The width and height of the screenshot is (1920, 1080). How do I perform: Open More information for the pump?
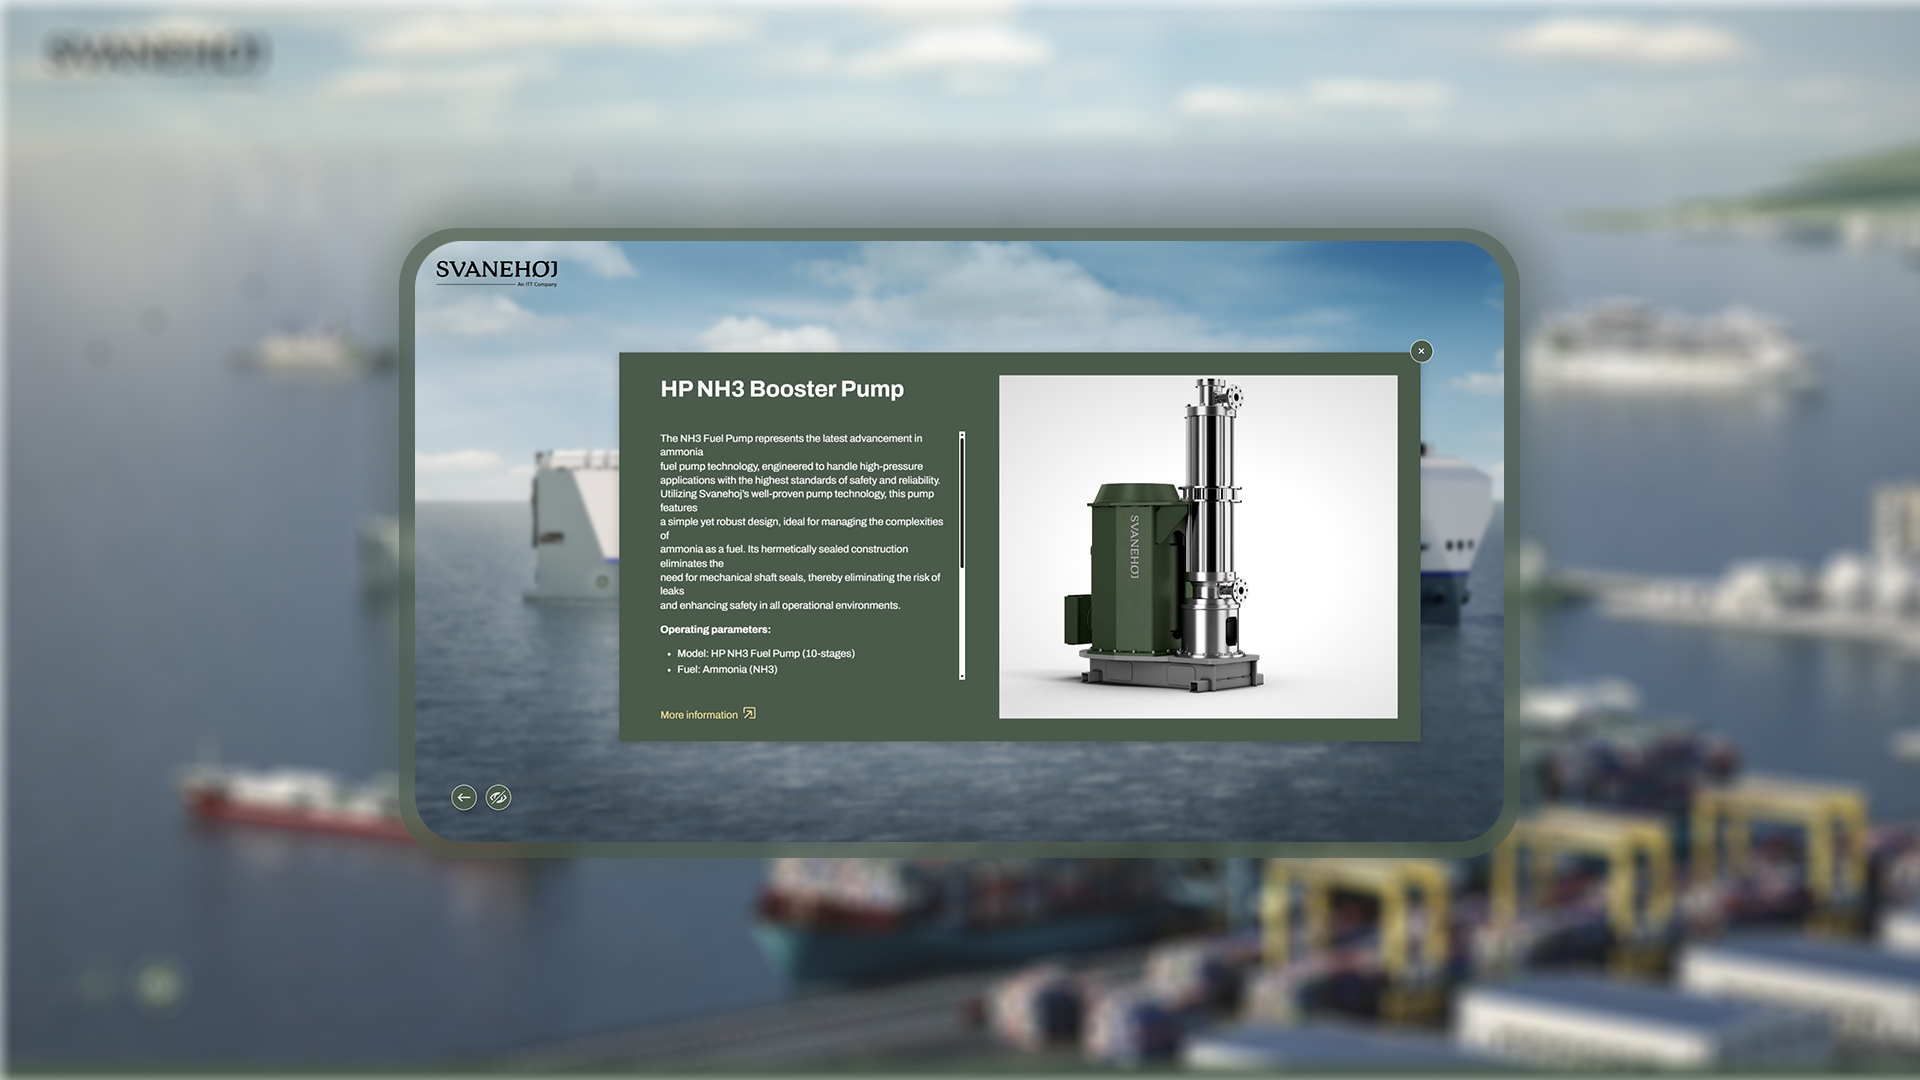coord(699,714)
